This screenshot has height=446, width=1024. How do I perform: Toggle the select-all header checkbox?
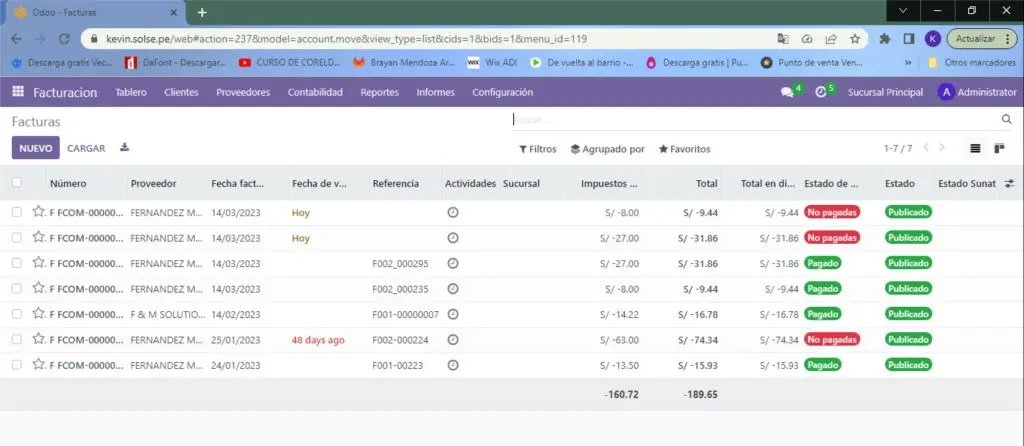(x=17, y=183)
